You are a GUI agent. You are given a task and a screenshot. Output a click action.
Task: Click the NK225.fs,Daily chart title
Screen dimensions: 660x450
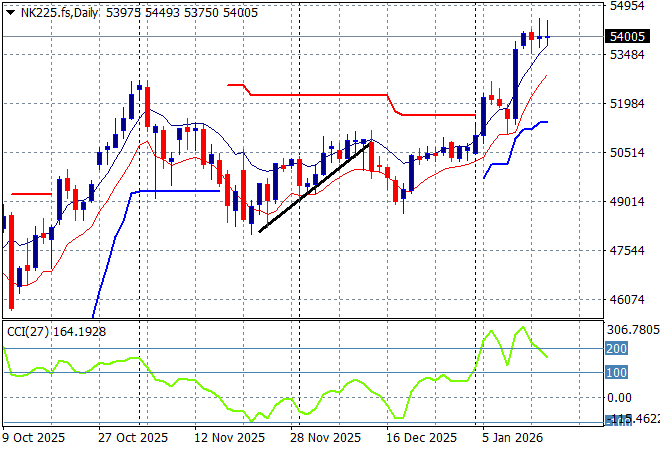[59, 13]
